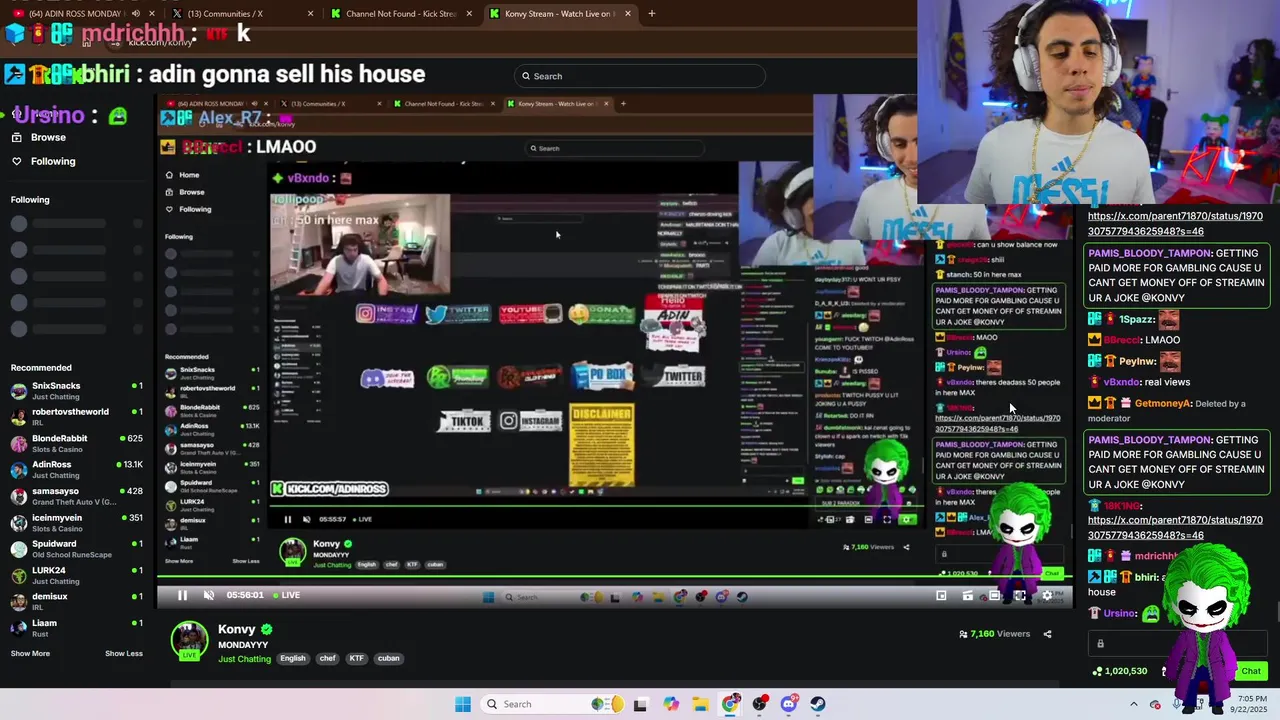Select the cuban tag
The image size is (1280, 720).
[389, 658]
